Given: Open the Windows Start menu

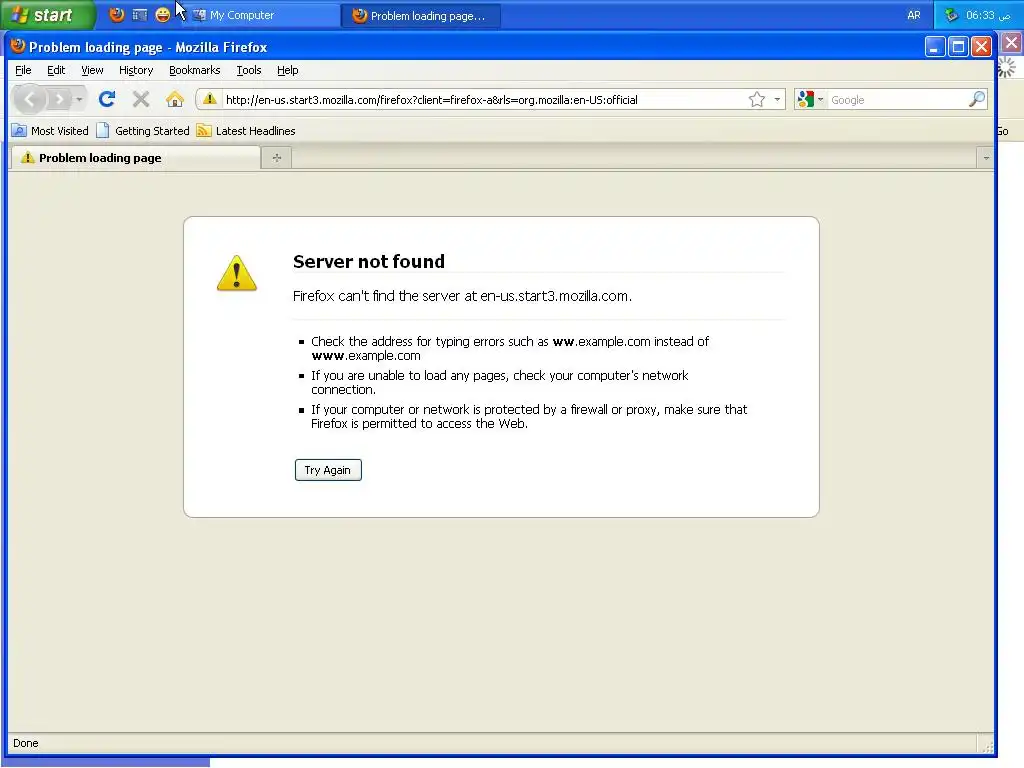Looking at the screenshot, I should (48, 15).
